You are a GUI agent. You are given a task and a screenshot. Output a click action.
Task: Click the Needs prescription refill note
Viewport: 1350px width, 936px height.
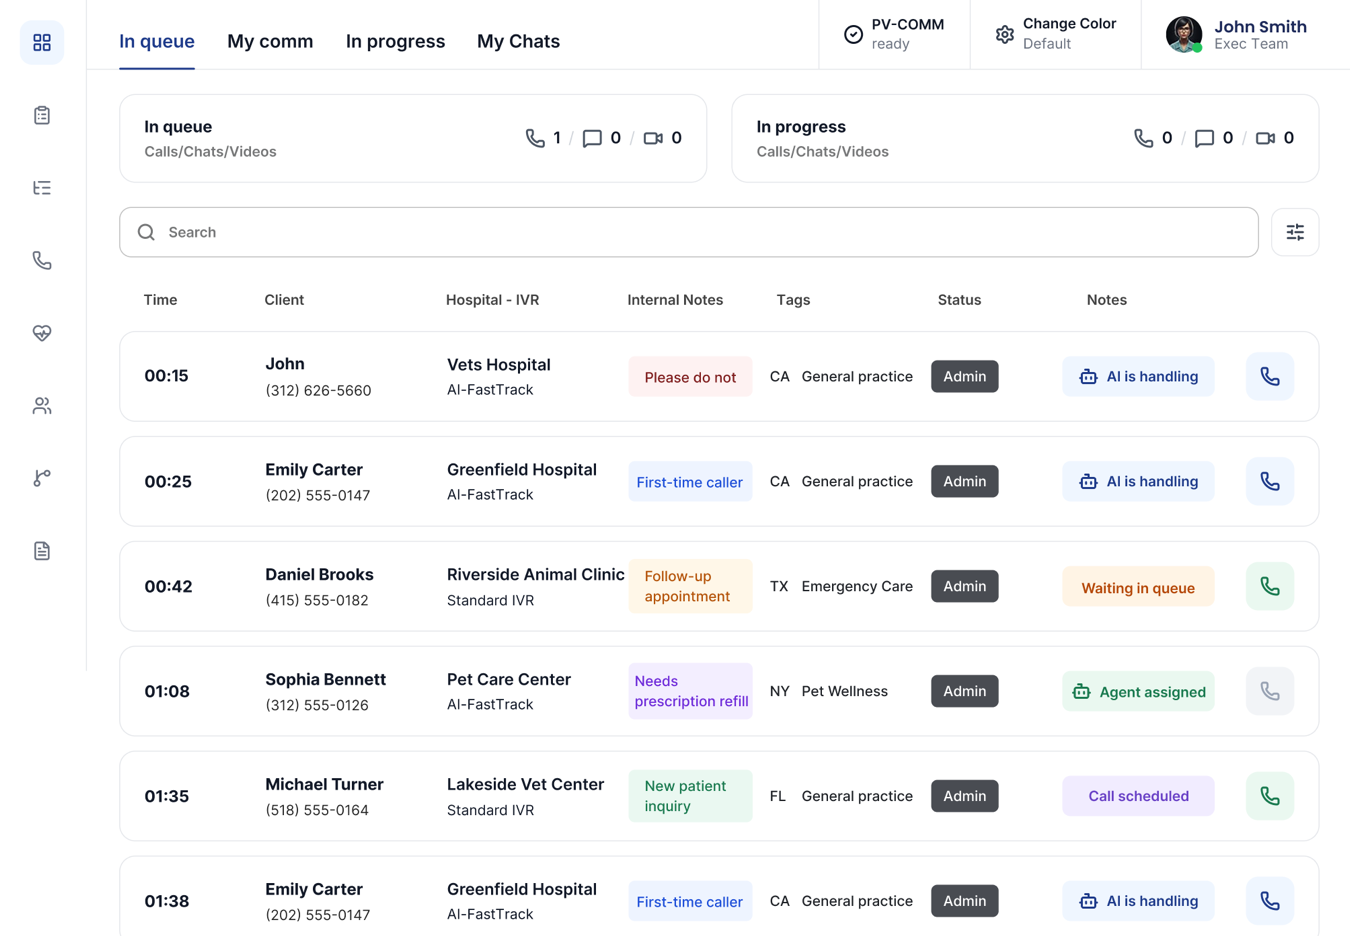(690, 691)
